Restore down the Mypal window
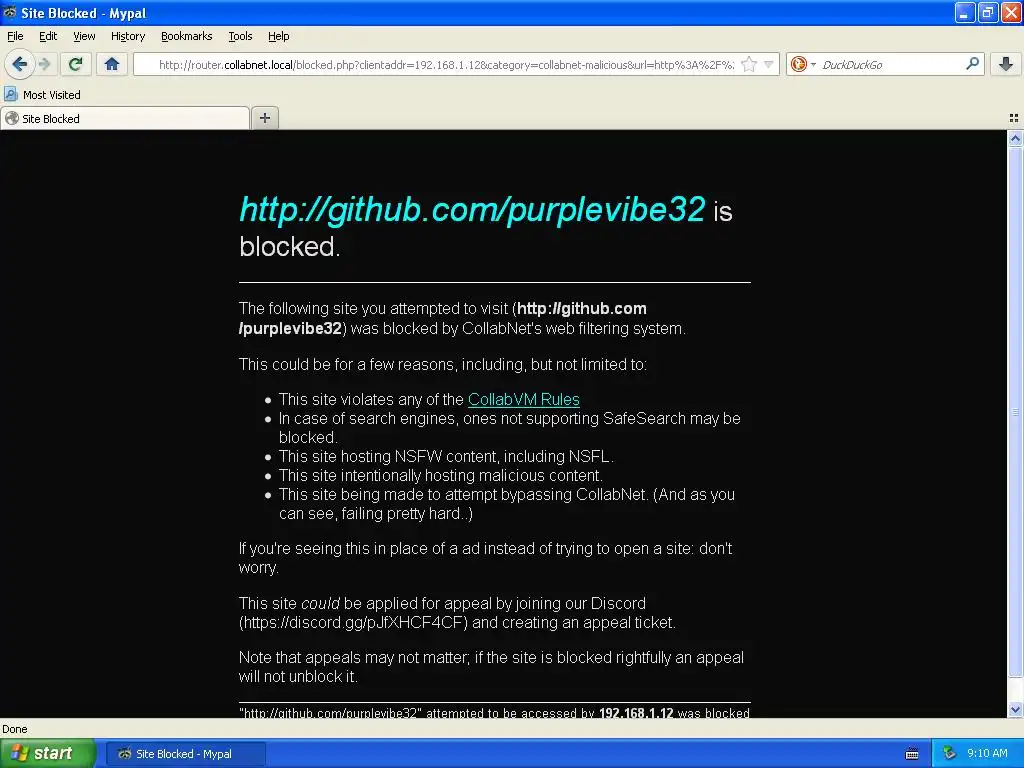The width and height of the screenshot is (1024, 768). click(x=987, y=12)
